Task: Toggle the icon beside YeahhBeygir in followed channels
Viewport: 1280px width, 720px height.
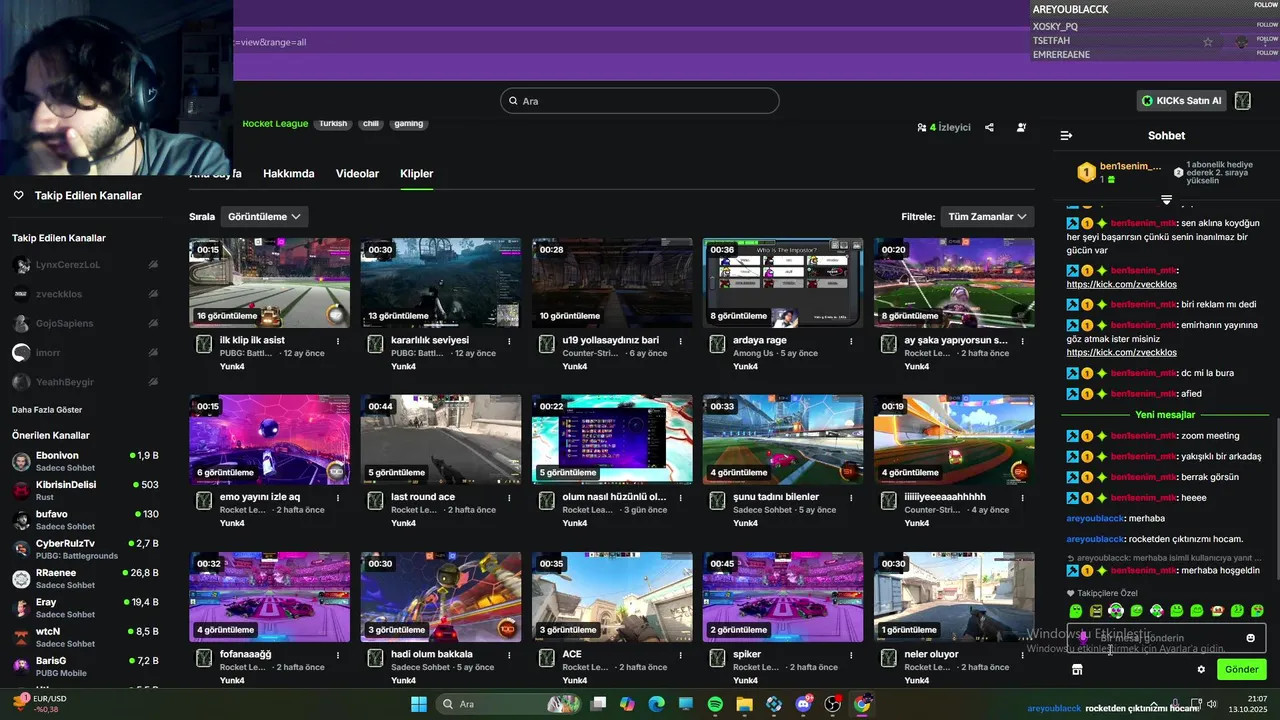Action: 153,382
